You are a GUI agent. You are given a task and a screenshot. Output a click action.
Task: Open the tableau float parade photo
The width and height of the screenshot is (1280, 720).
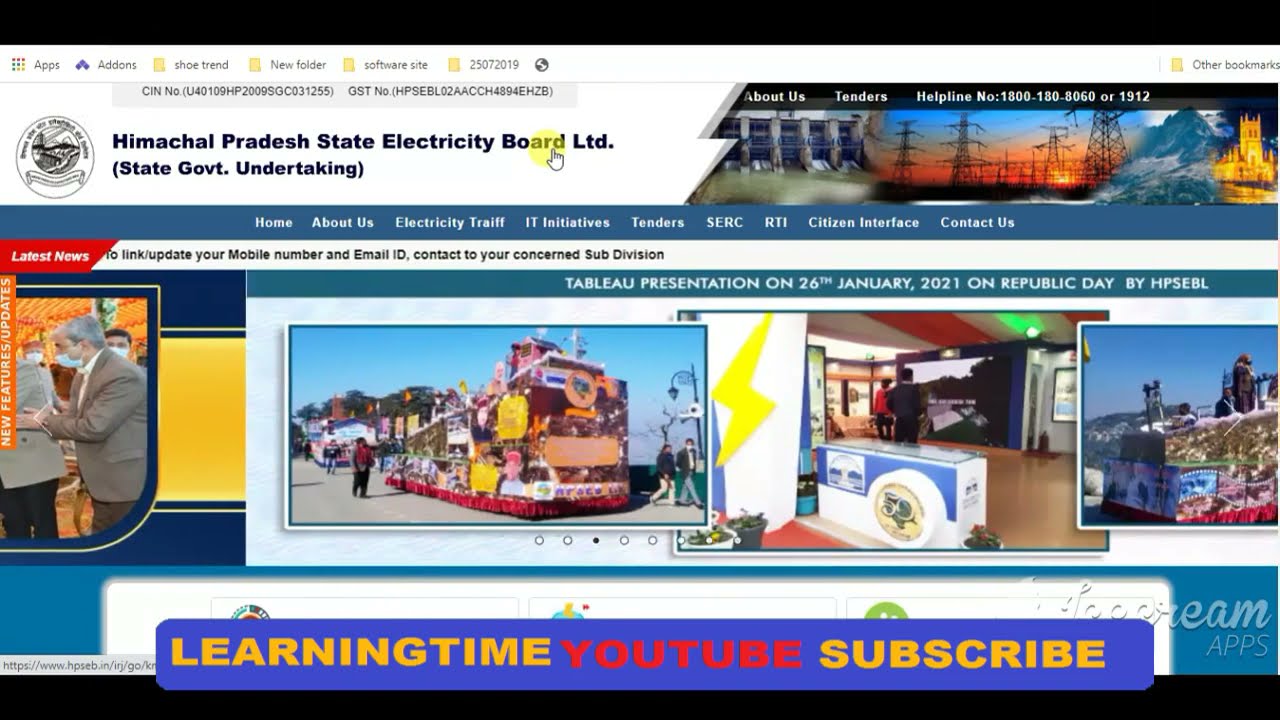tap(497, 425)
